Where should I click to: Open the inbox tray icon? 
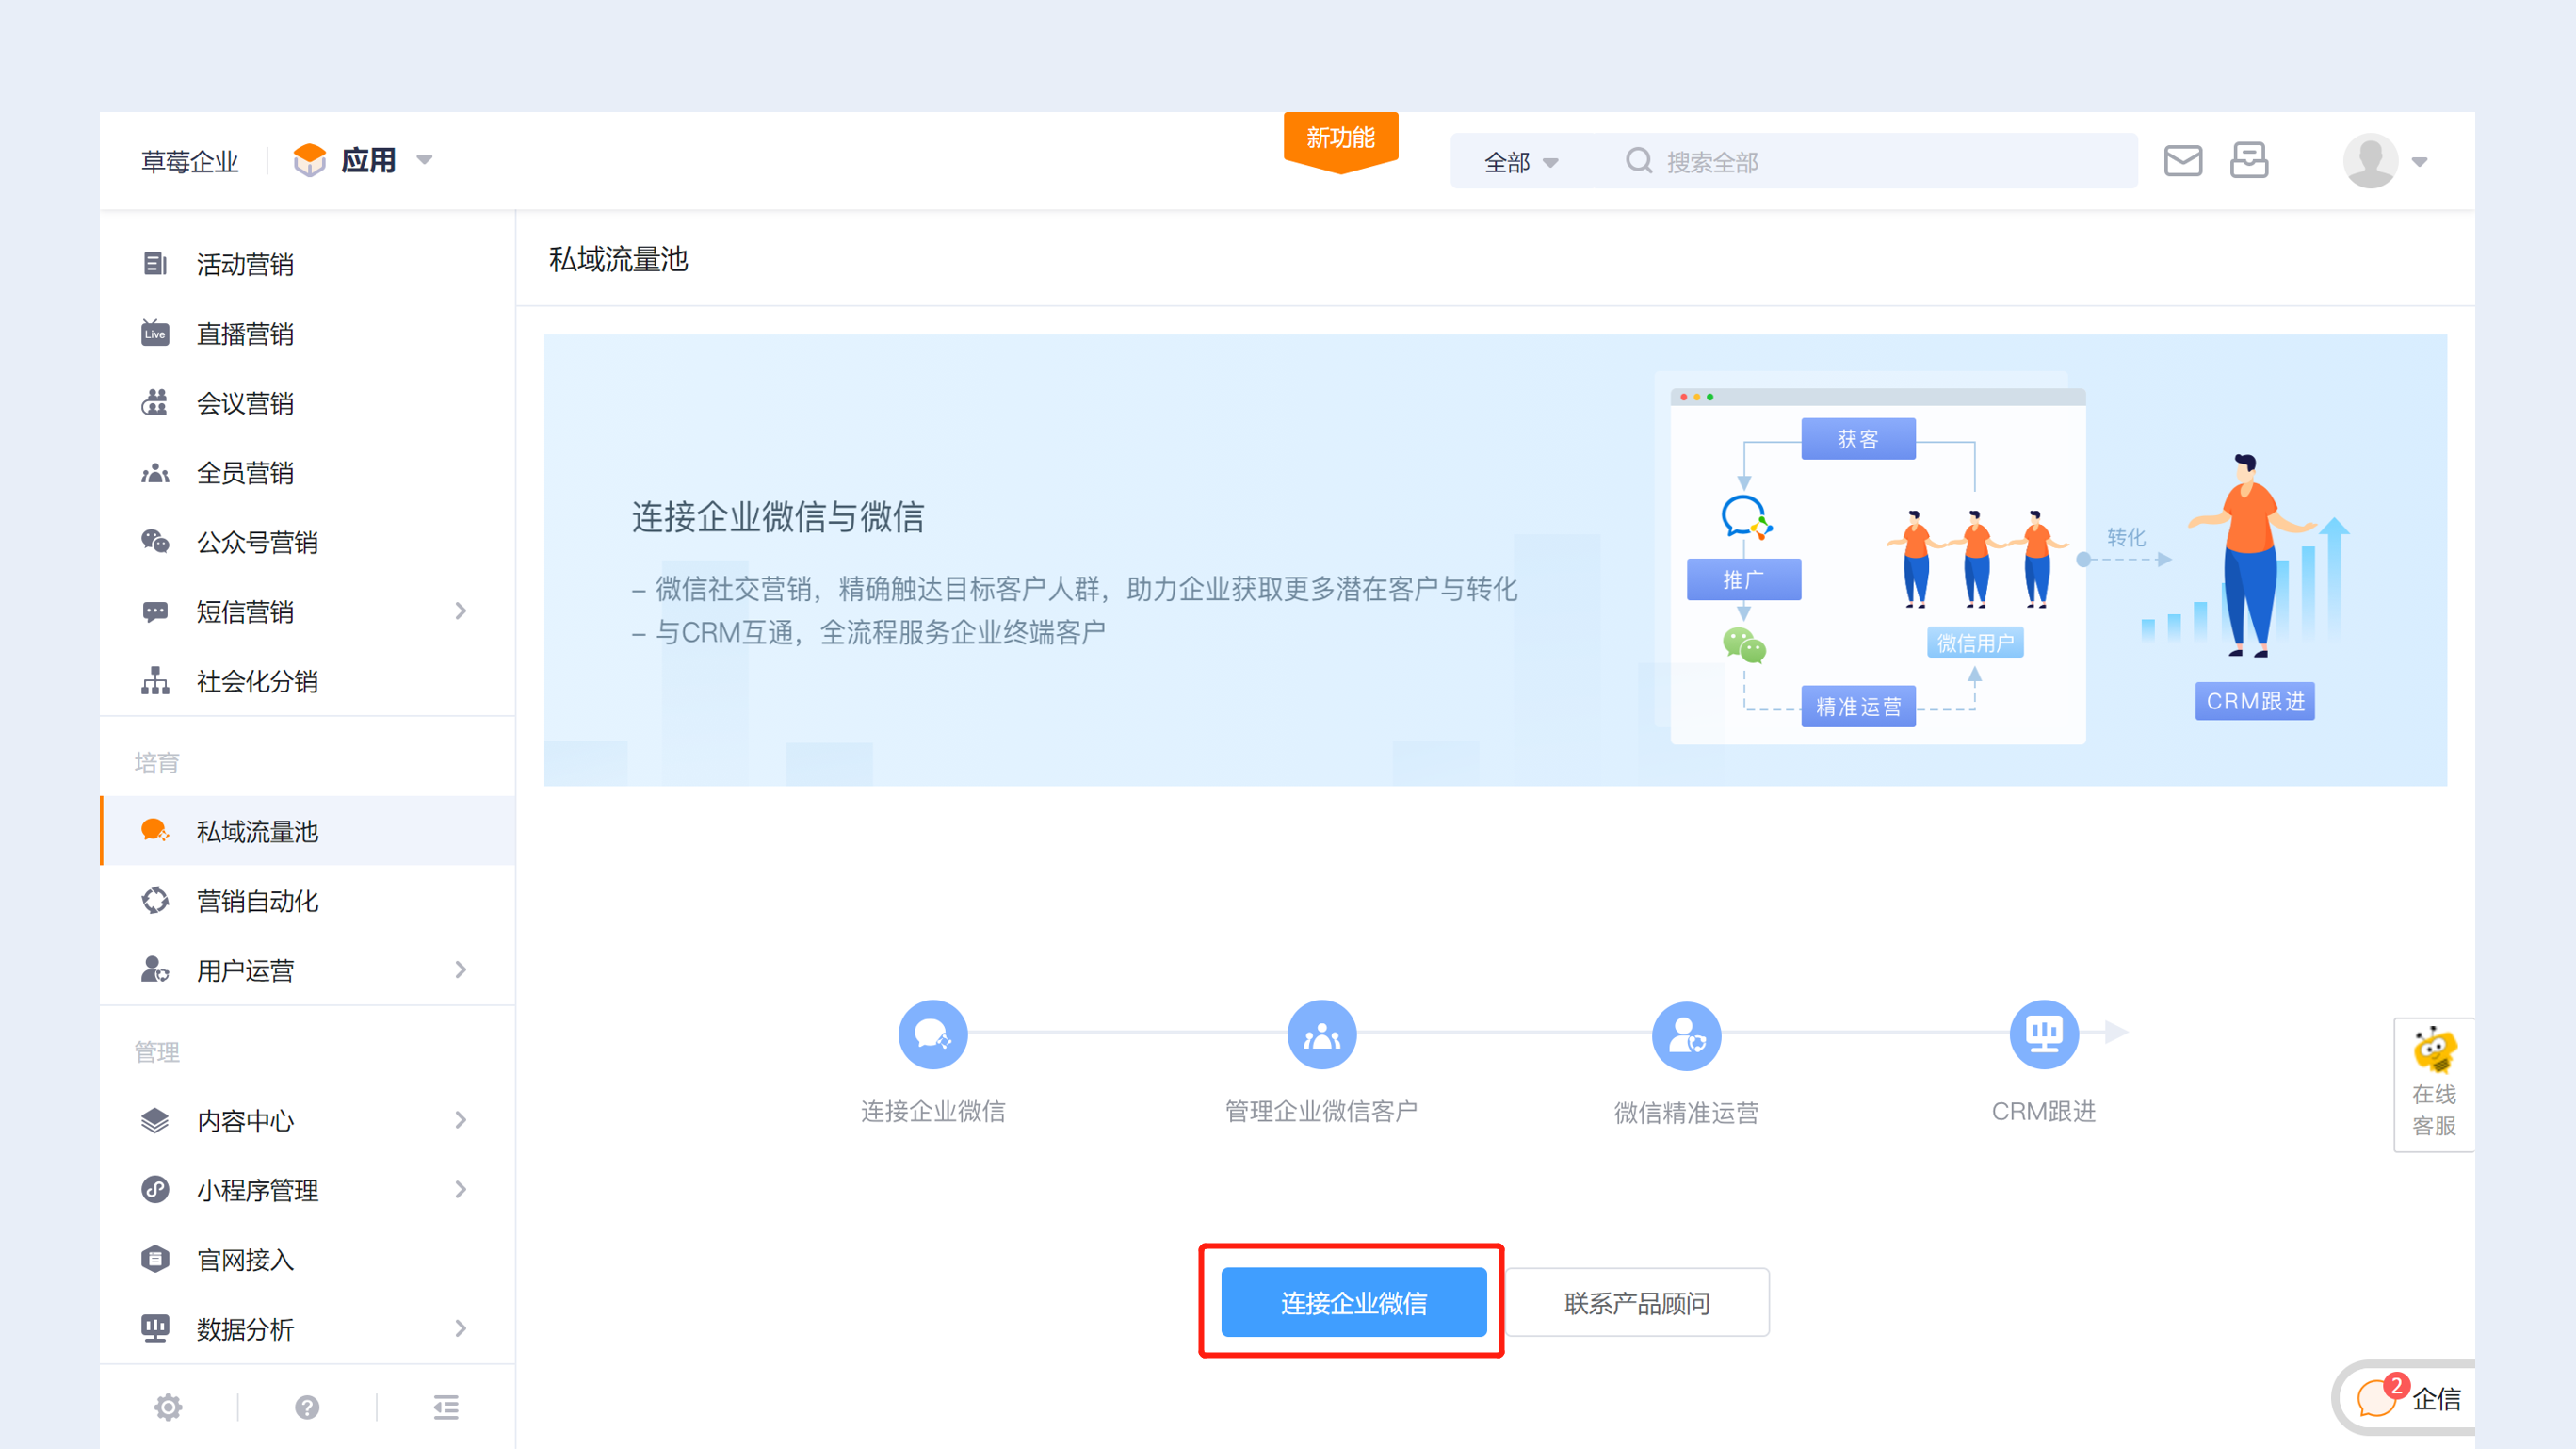click(x=2249, y=161)
